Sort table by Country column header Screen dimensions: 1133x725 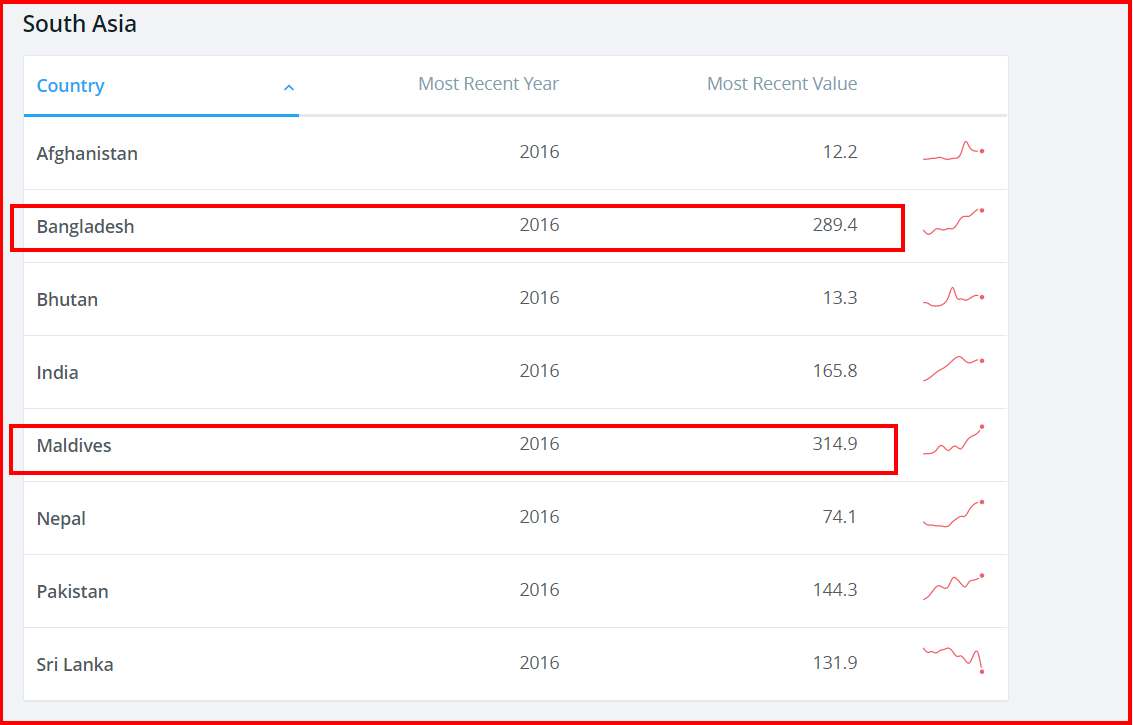(x=71, y=85)
